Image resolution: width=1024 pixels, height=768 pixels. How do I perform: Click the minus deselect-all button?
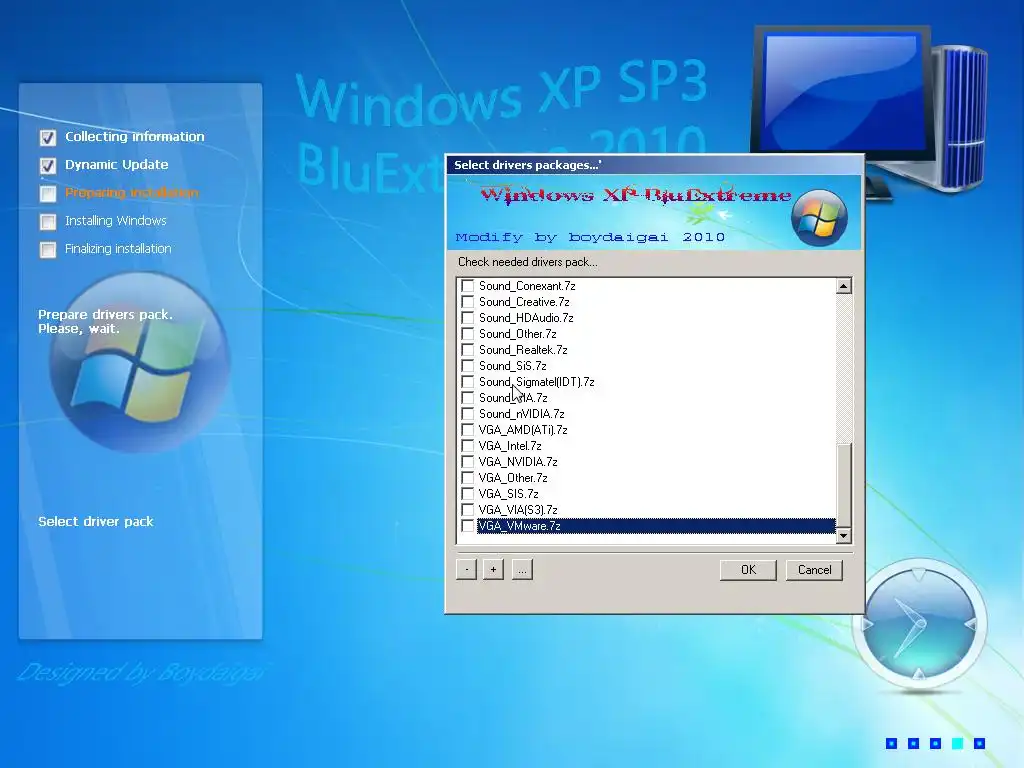click(466, 569)
